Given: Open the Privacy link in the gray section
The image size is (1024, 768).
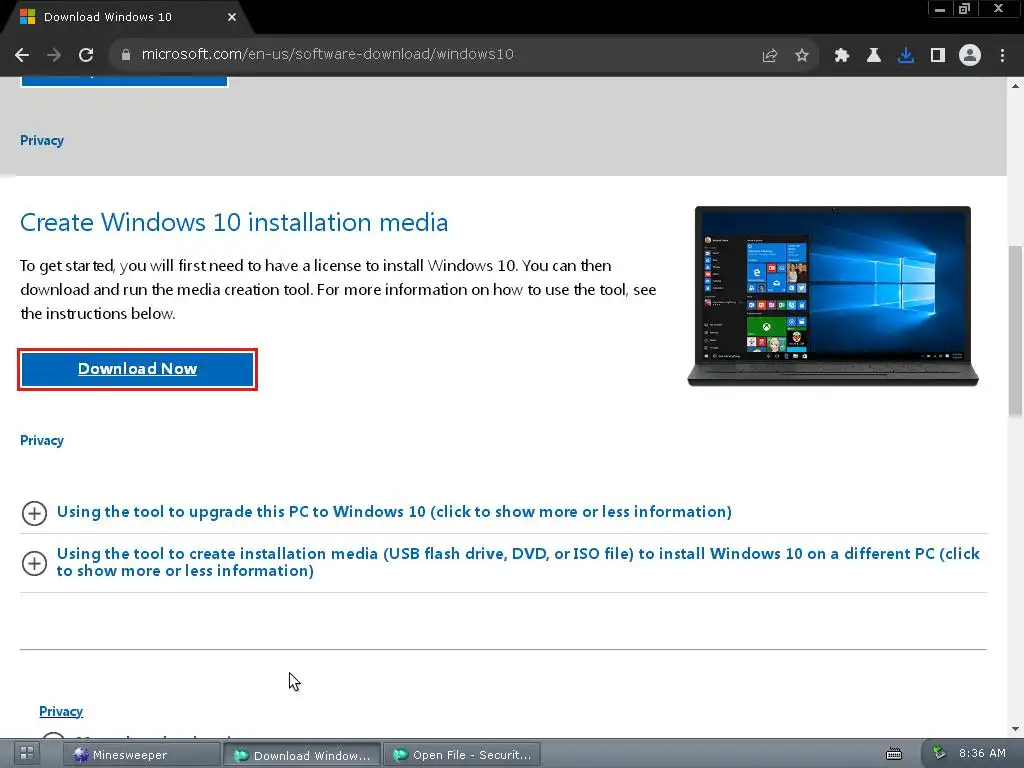Looking at the screenshot, I should tap(42, 140).
